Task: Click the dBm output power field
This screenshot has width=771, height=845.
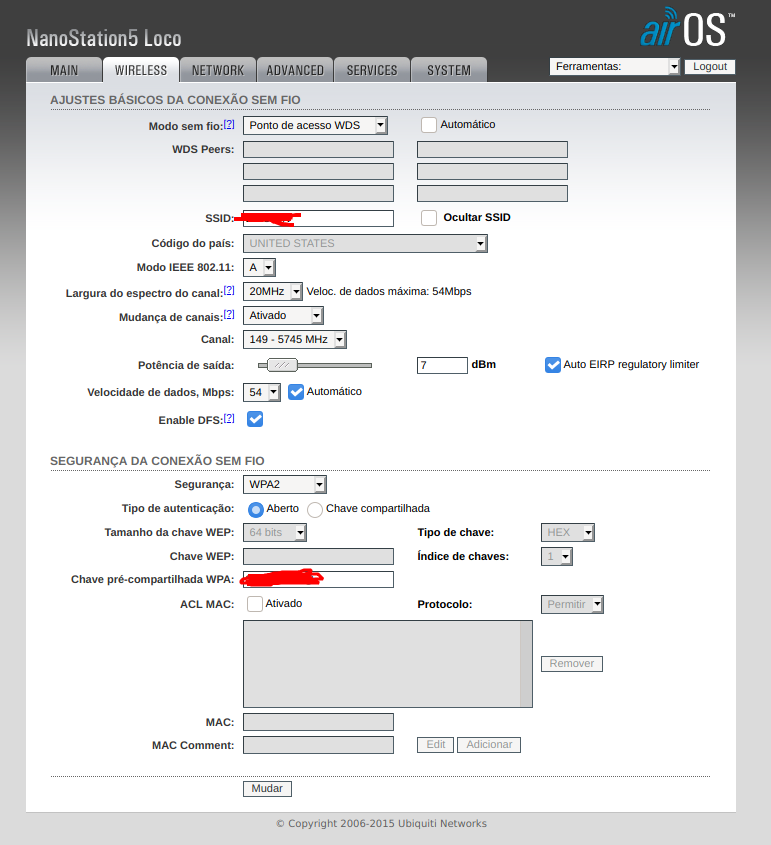Action: [442, 365]
